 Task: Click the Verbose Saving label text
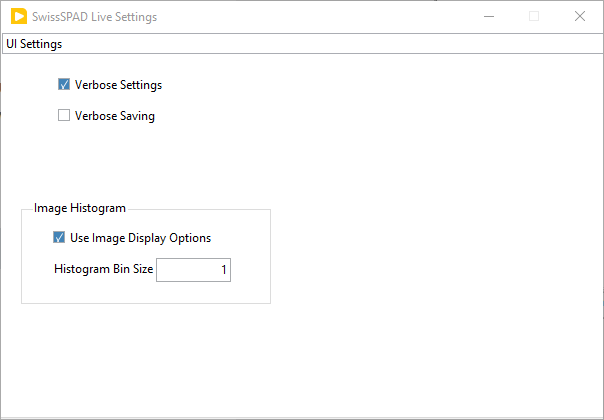pyautogui.click(x=115, y=116)
